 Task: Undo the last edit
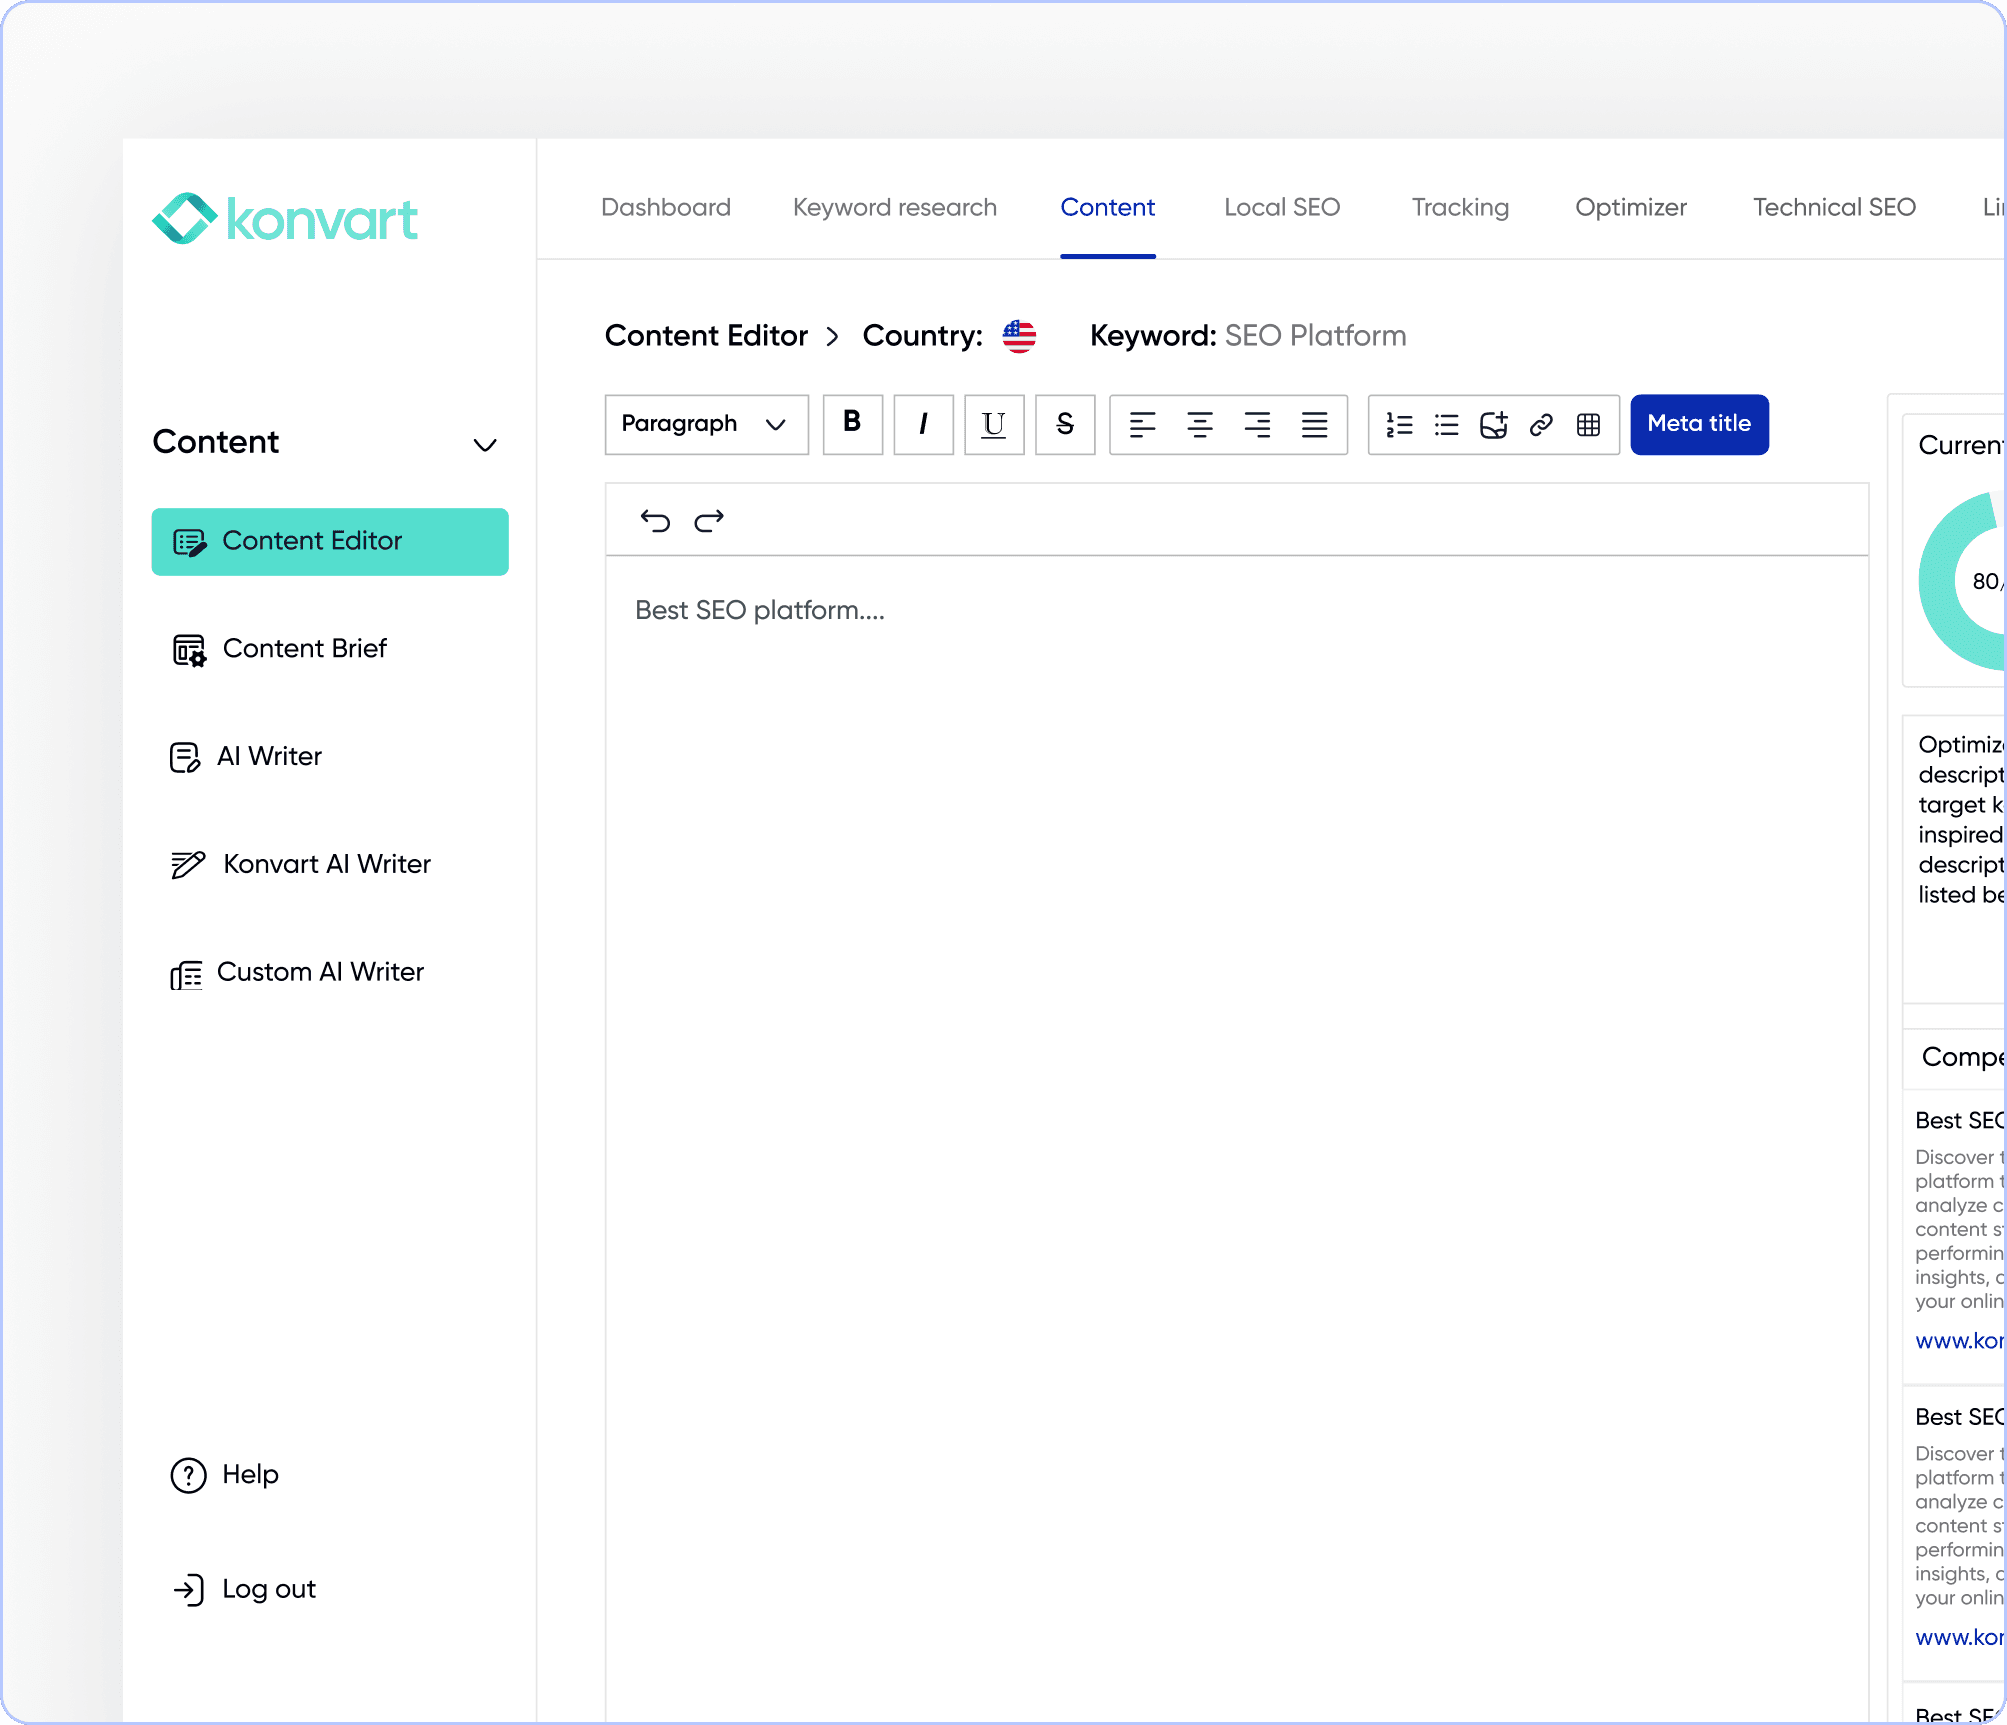654,519
